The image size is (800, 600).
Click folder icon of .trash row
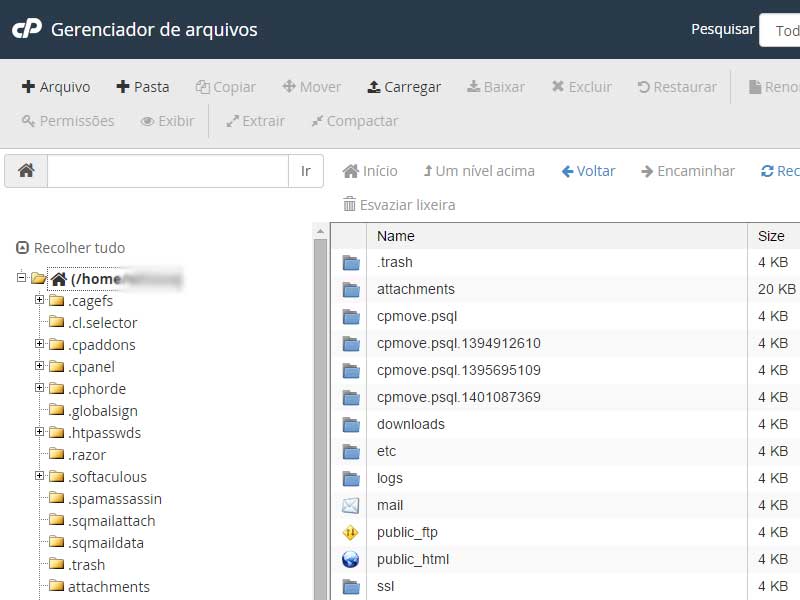(x=351, y=263)
